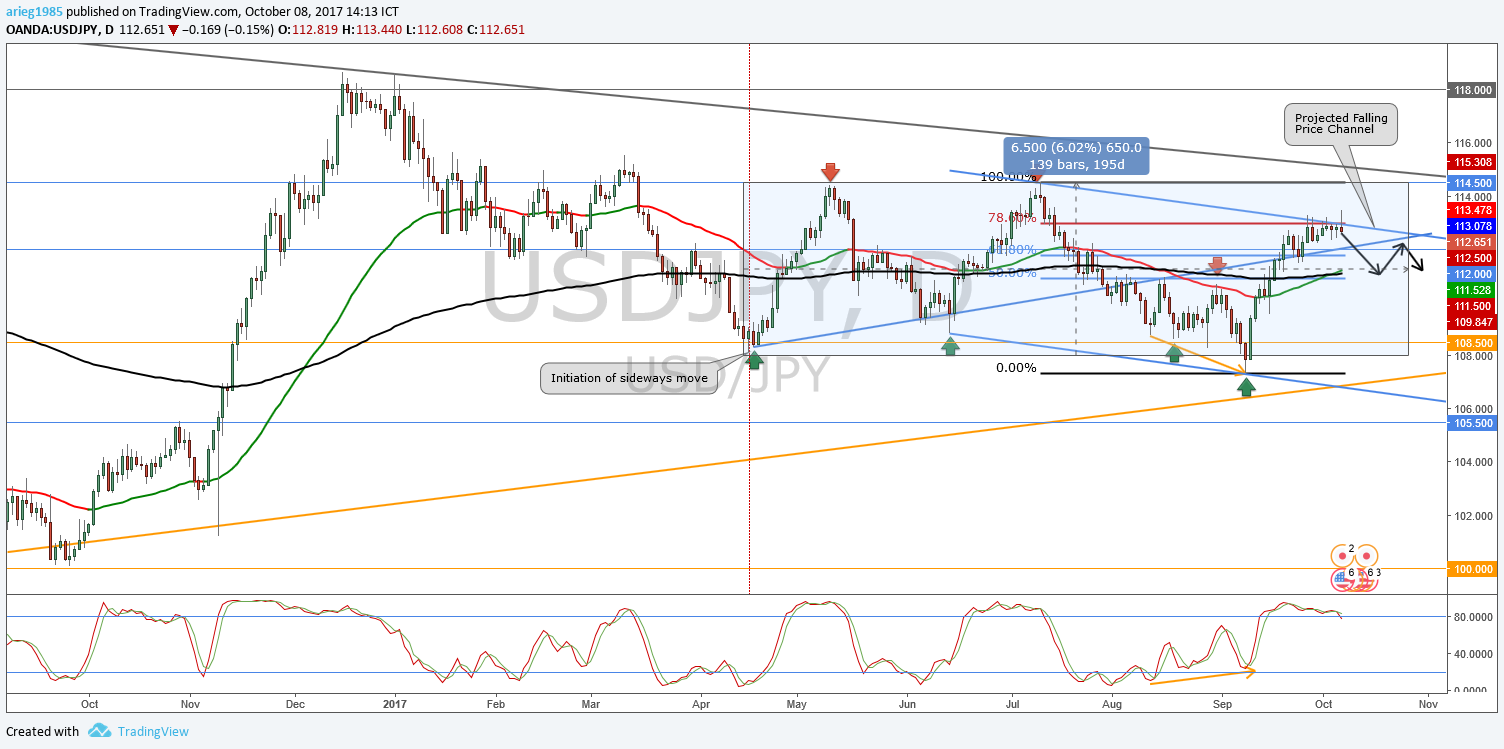Click the 6.500 (6.02%) 650.0 measurement label
The height and width of the screenshot is (749, 1504).
coord(1076,156)
